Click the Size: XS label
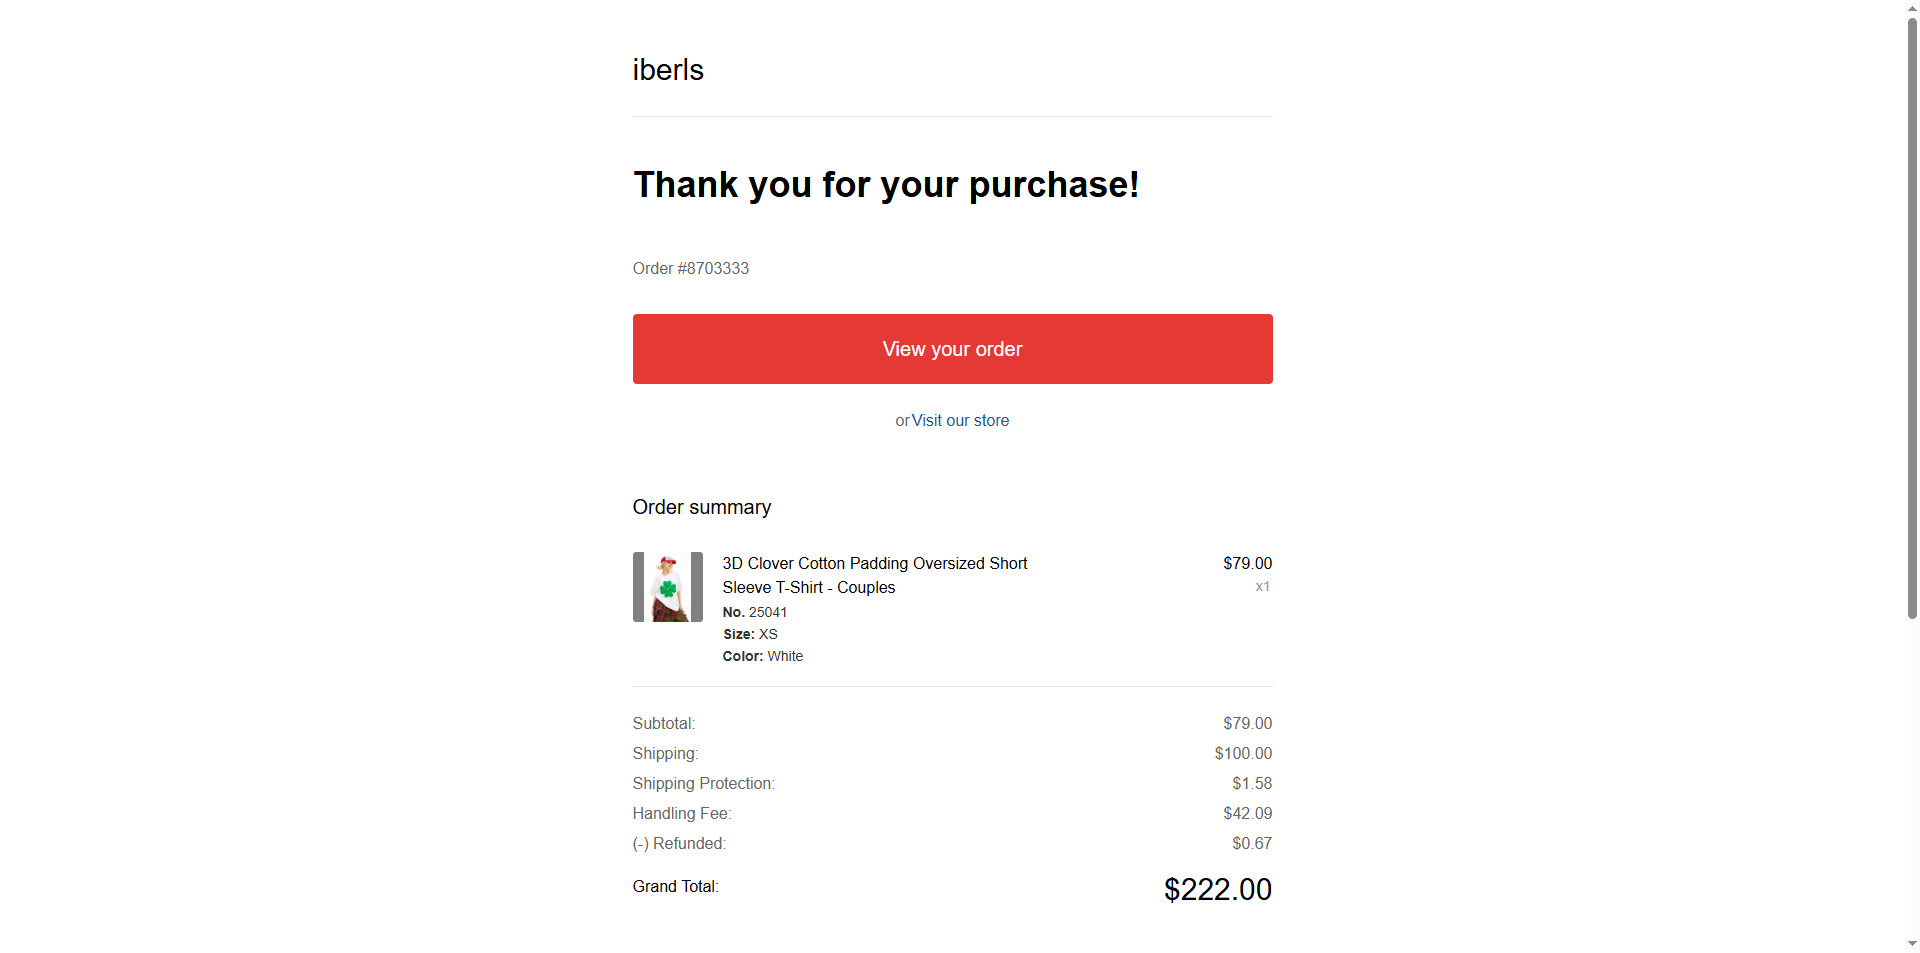The image size is (1920, 953). point(750,634)
